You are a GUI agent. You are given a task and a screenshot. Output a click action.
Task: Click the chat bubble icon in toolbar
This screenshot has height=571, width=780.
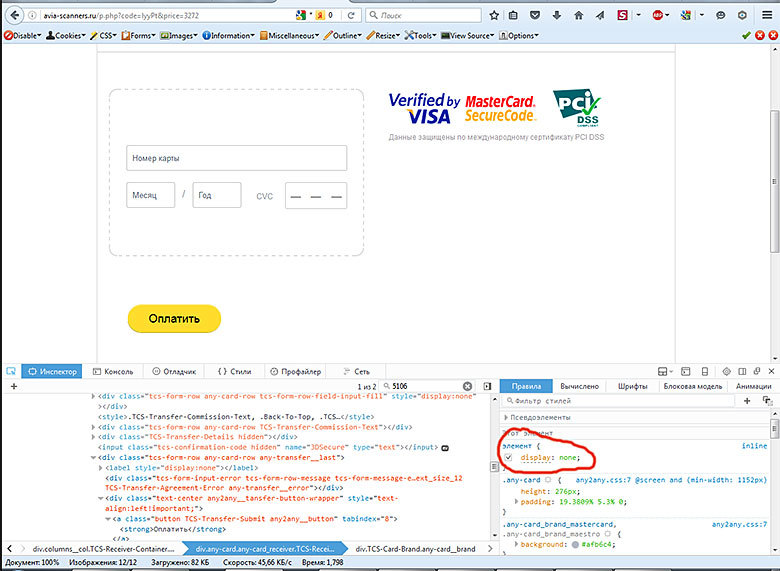tap(720, 15)
